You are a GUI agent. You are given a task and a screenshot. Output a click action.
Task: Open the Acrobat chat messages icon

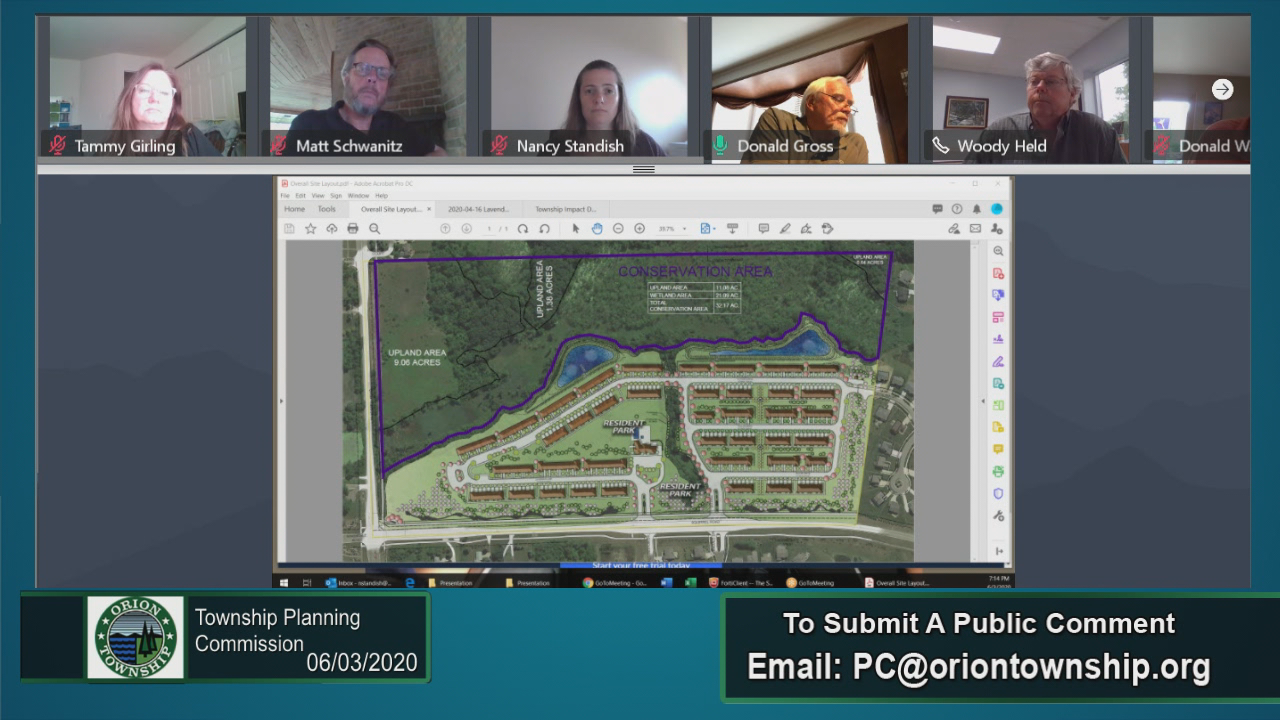tap(937, 209)
